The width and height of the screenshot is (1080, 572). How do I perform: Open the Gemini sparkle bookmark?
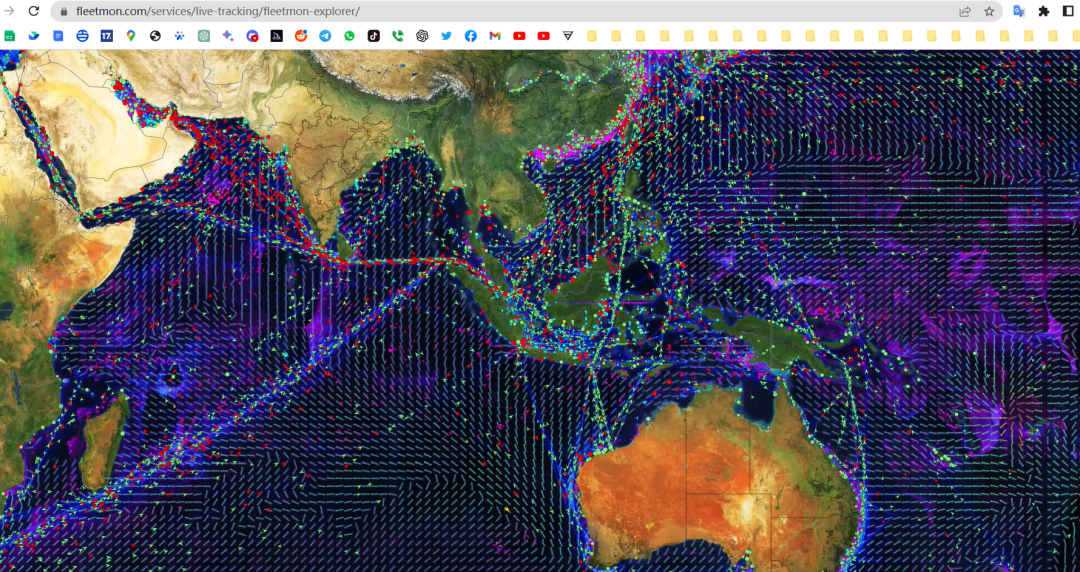pyautogui.click(x=228, y=36)
